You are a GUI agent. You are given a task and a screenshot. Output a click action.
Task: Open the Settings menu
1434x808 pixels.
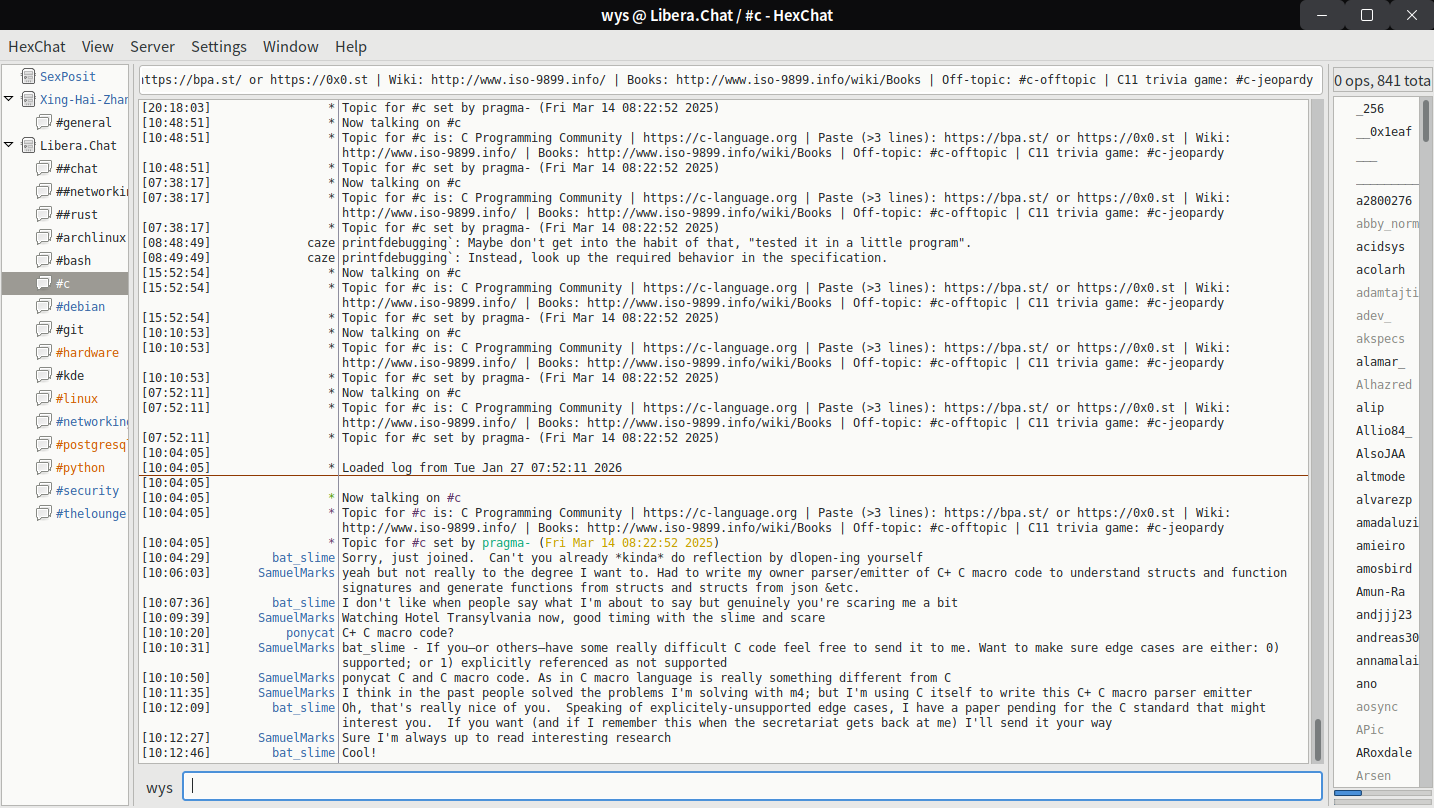pyautogui.click(x=218, y=46)
